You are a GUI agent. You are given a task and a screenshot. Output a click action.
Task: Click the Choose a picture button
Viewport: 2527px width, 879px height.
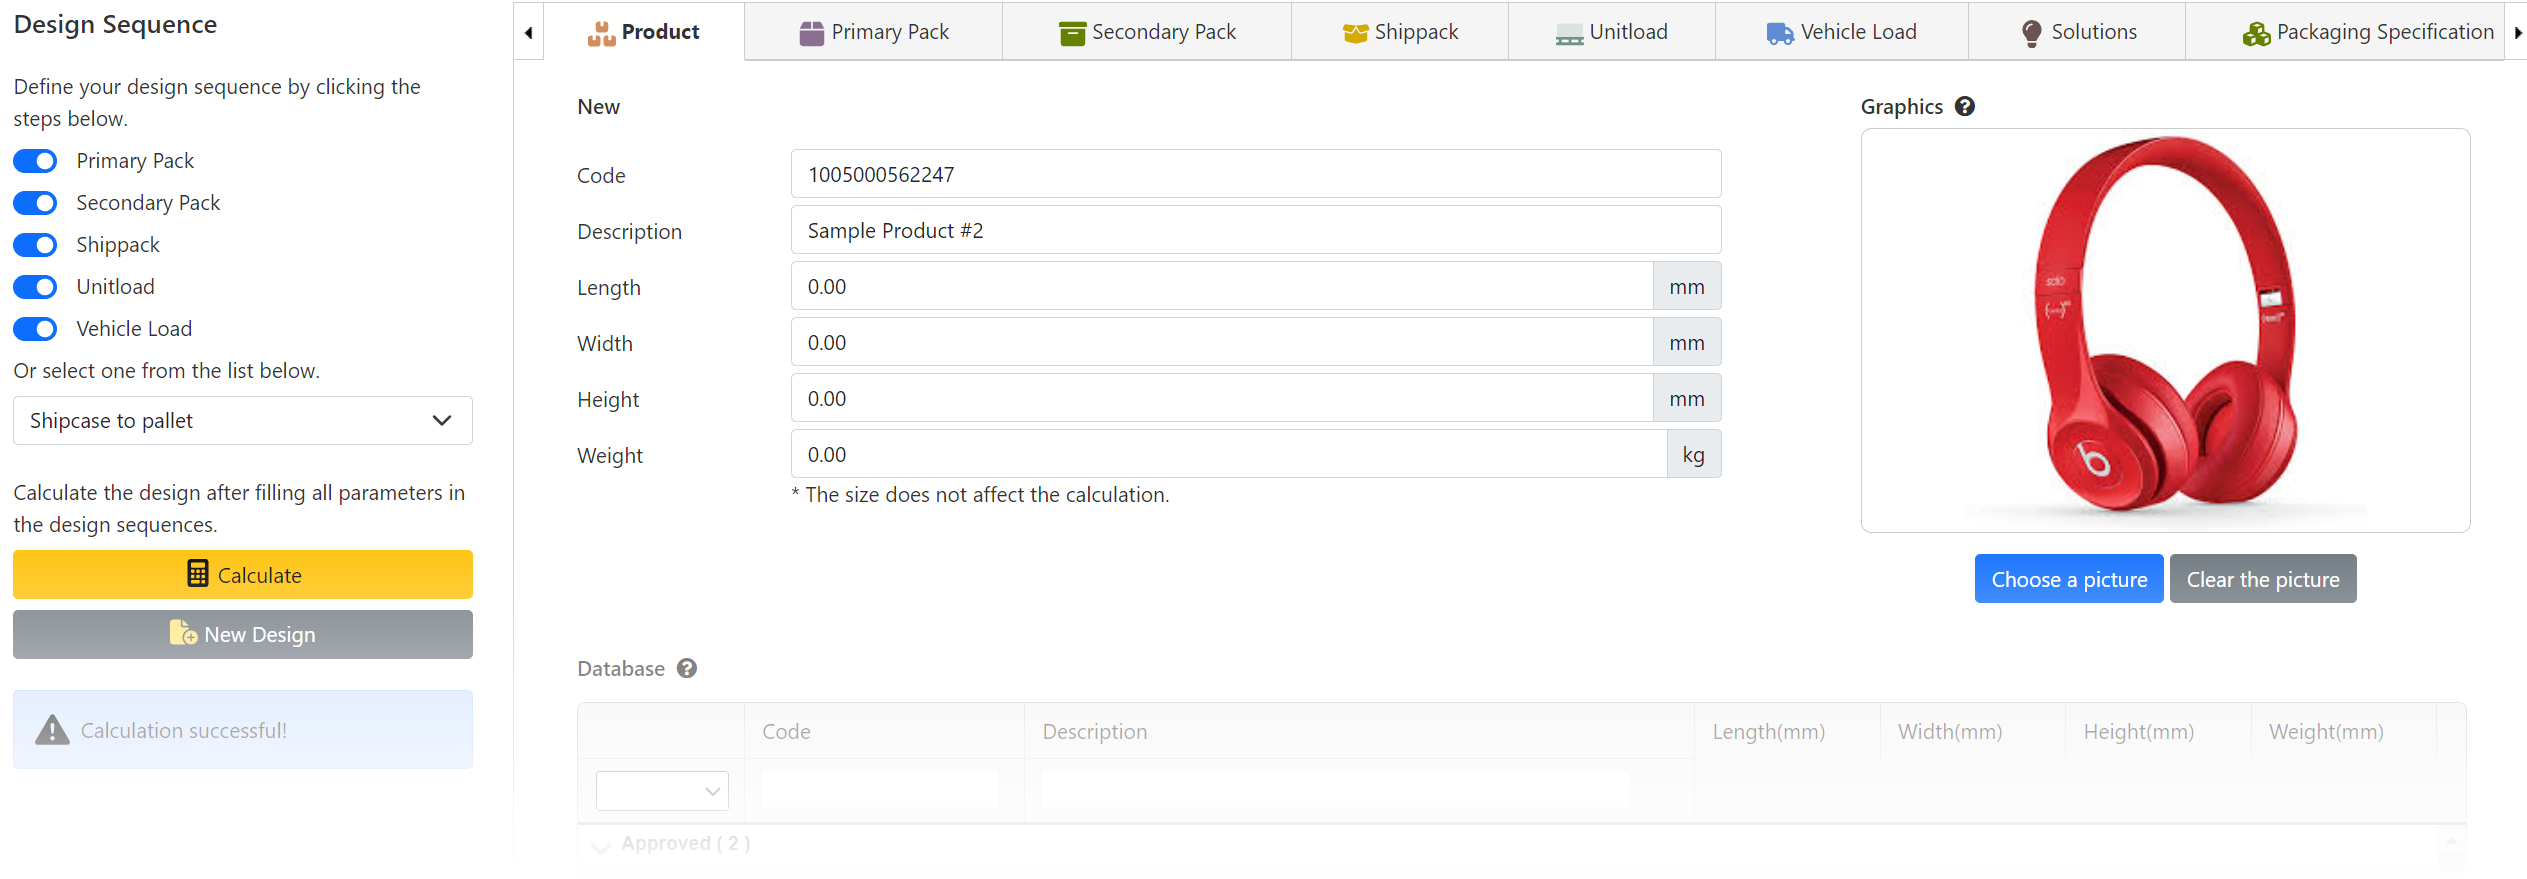2068,579
